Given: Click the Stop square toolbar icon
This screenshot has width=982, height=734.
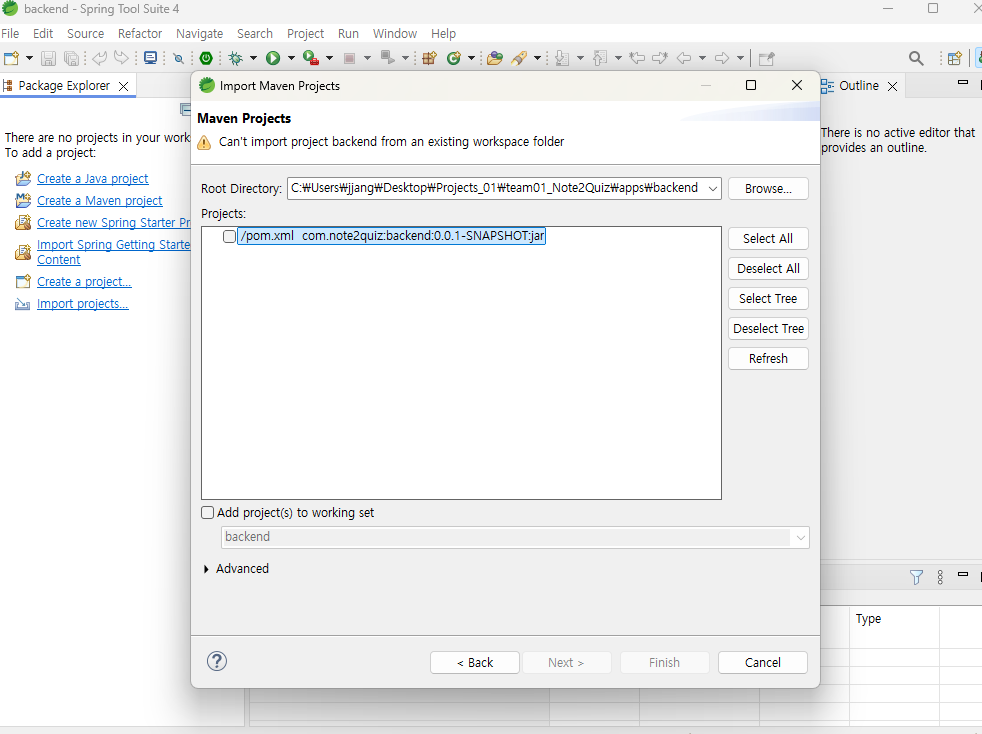Looking at the screenshot, I should pyautogui.click(x=349, y=58).
